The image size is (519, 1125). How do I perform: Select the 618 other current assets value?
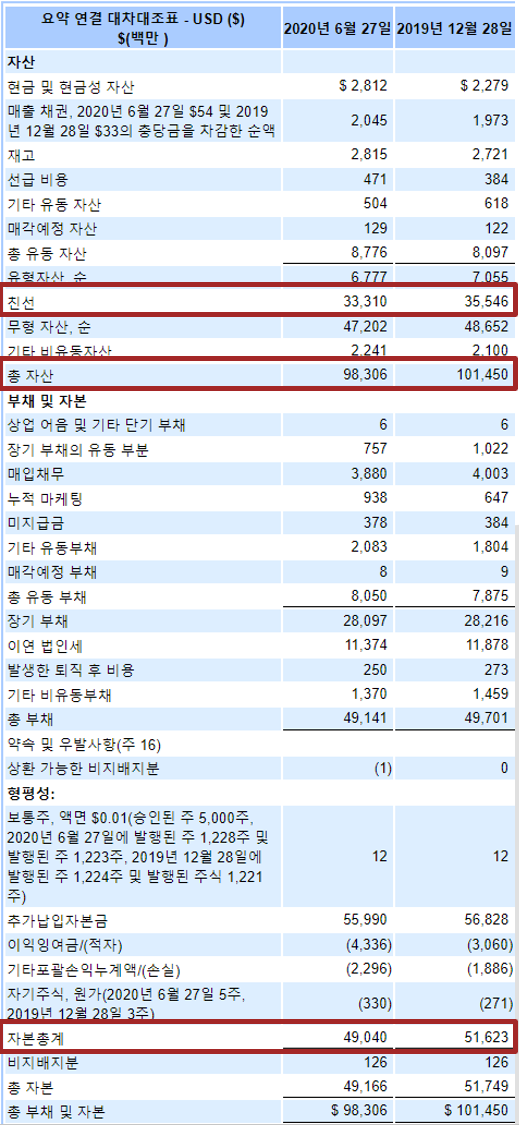tap(497, 203)
